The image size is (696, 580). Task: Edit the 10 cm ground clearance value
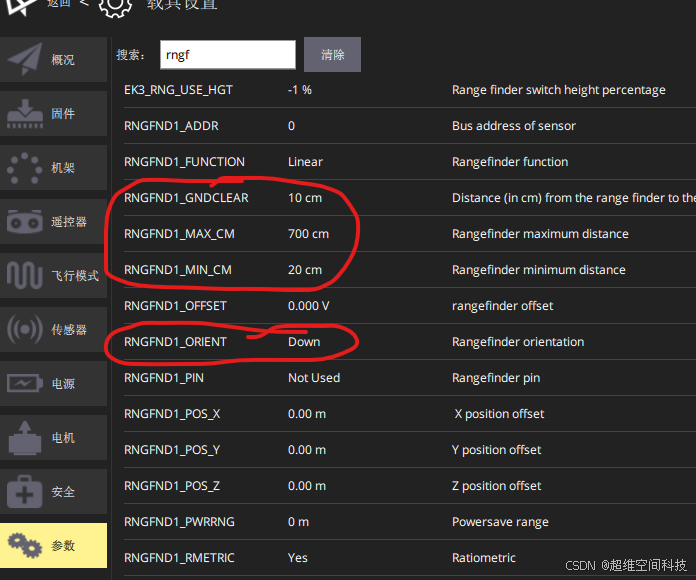coord(305,198)
